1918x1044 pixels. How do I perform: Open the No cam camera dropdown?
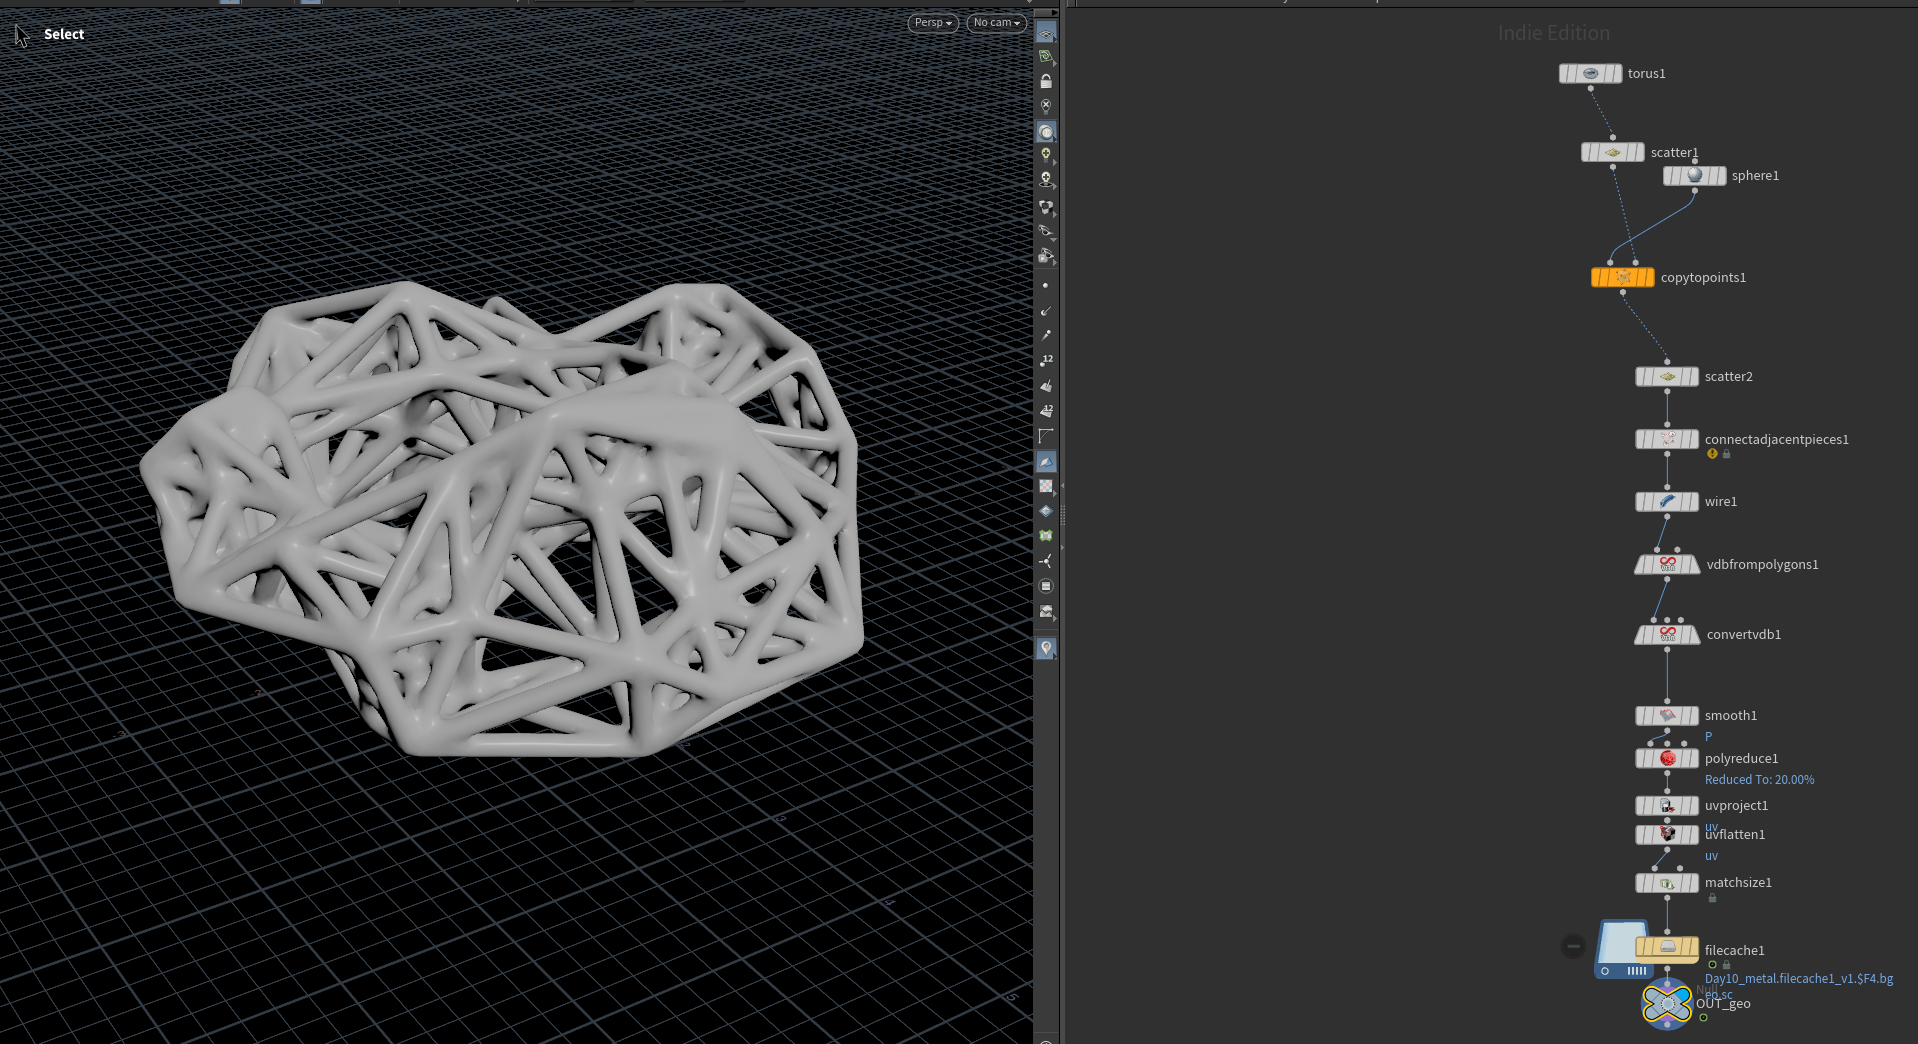(x=997, y=23)
